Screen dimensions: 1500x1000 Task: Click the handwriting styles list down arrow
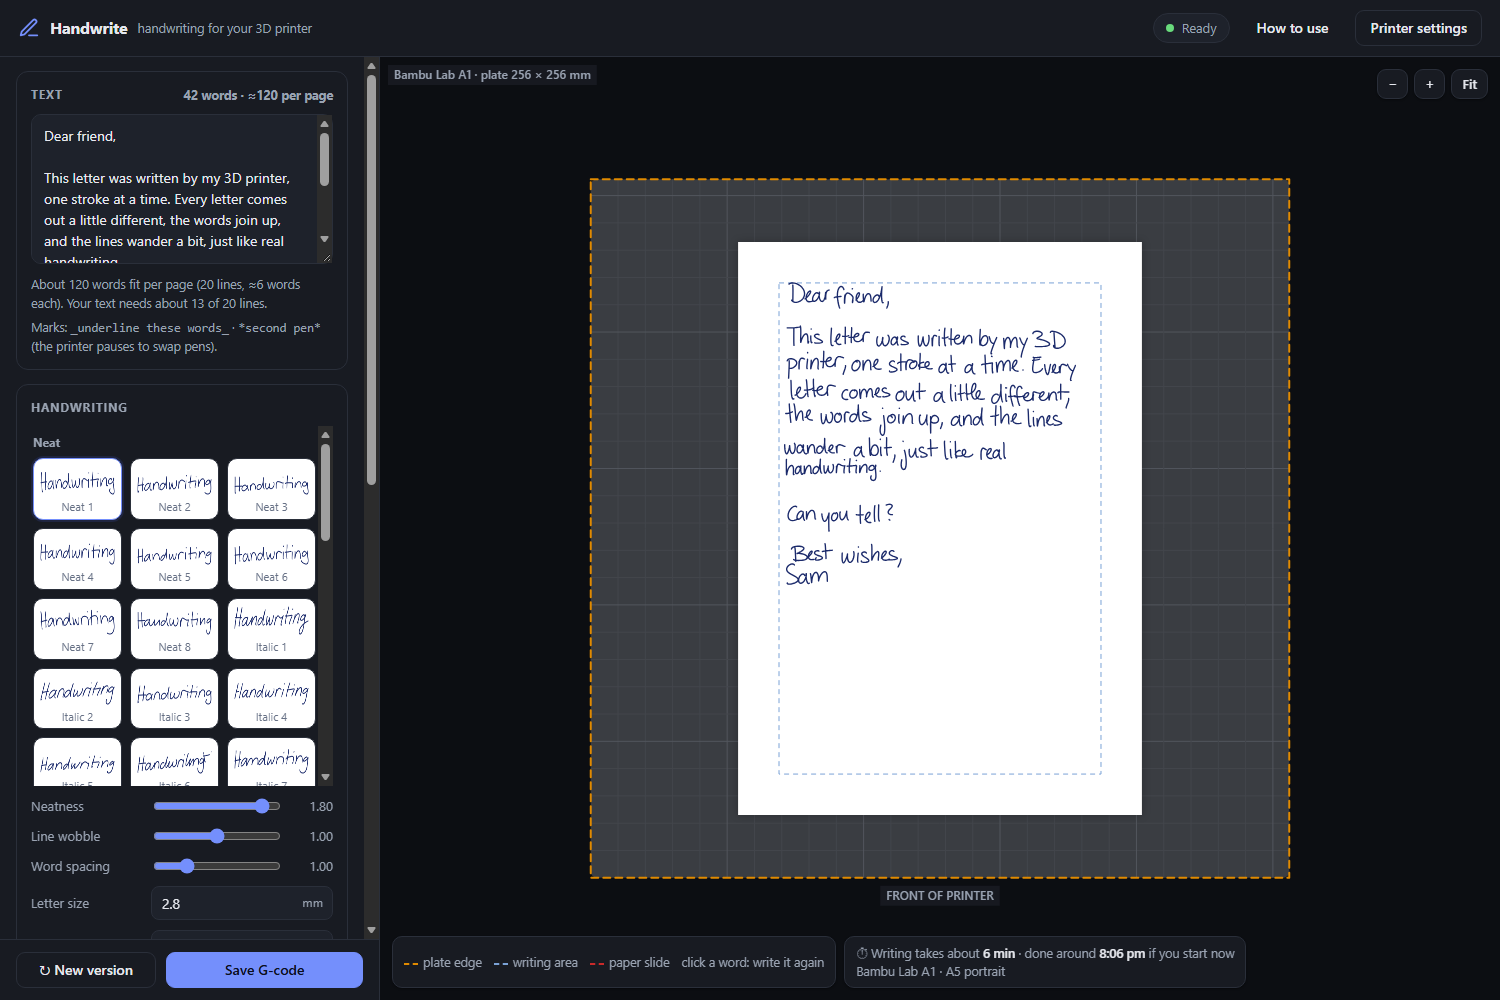click(325, 777)
